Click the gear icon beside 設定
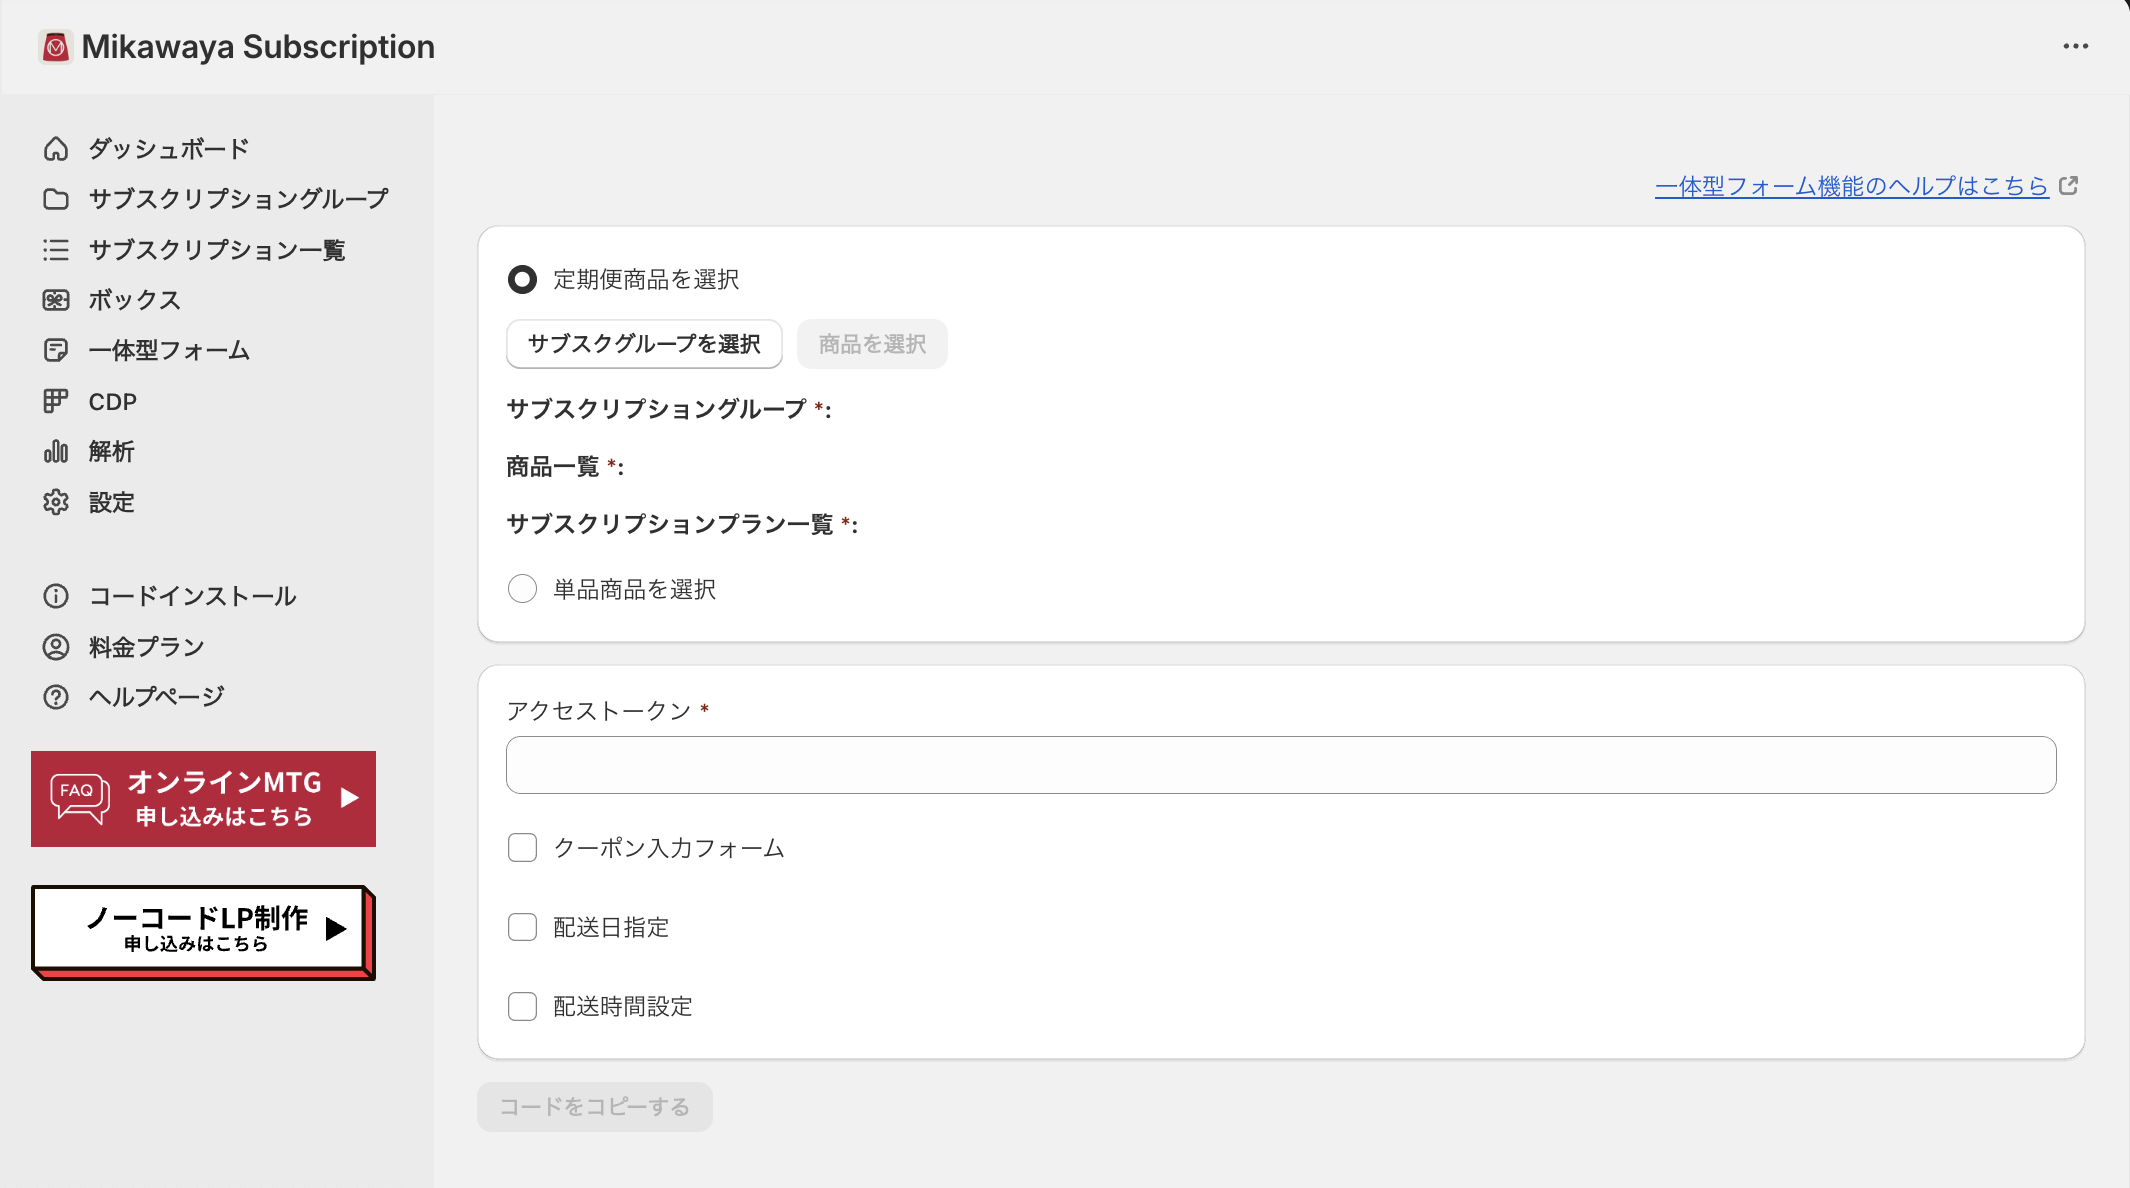 tap(56, 502)
